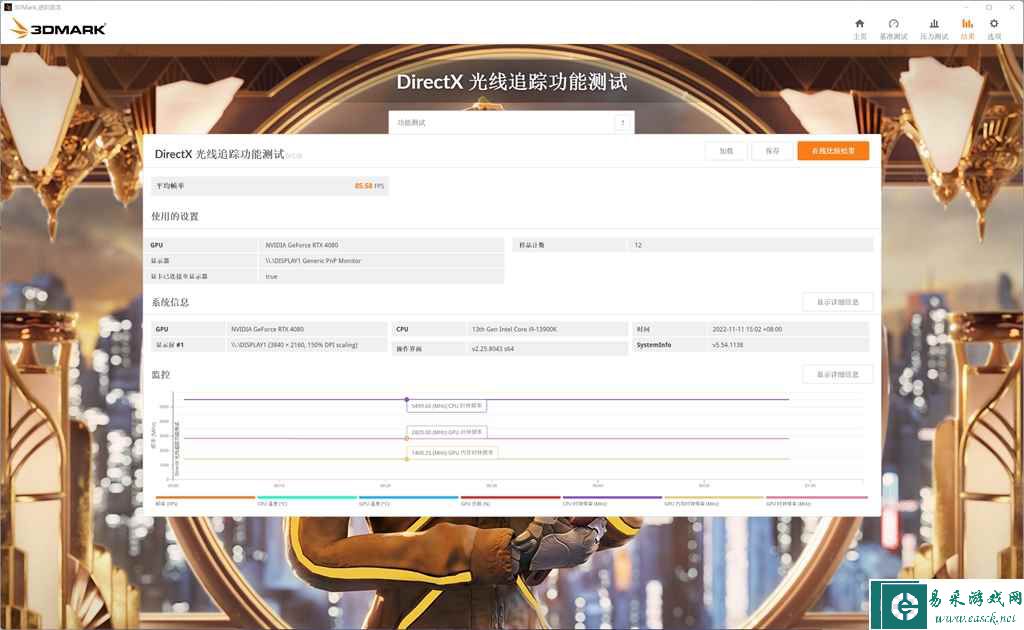Image resolution: width=1024 pixels, height=630 pixels.
Task: Maximize the 3DMark window
Action: point(989,7)
